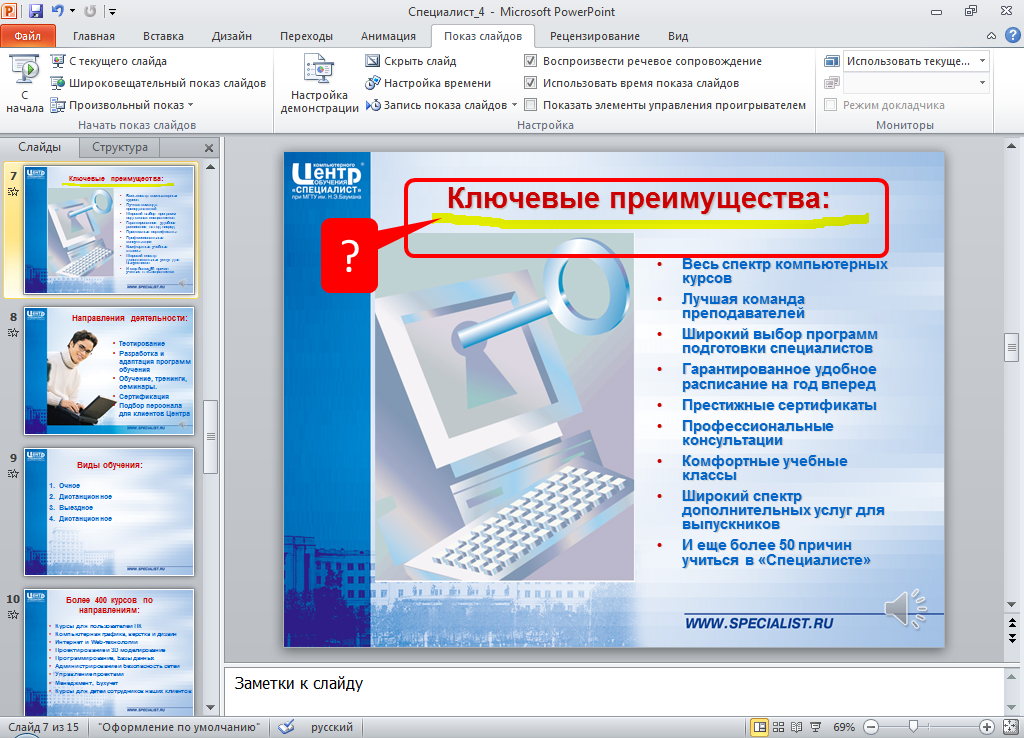Open Настройка демонстрации slideshow setup
The width and height of the screenshot is (1024, 738).
pos(319,86)
